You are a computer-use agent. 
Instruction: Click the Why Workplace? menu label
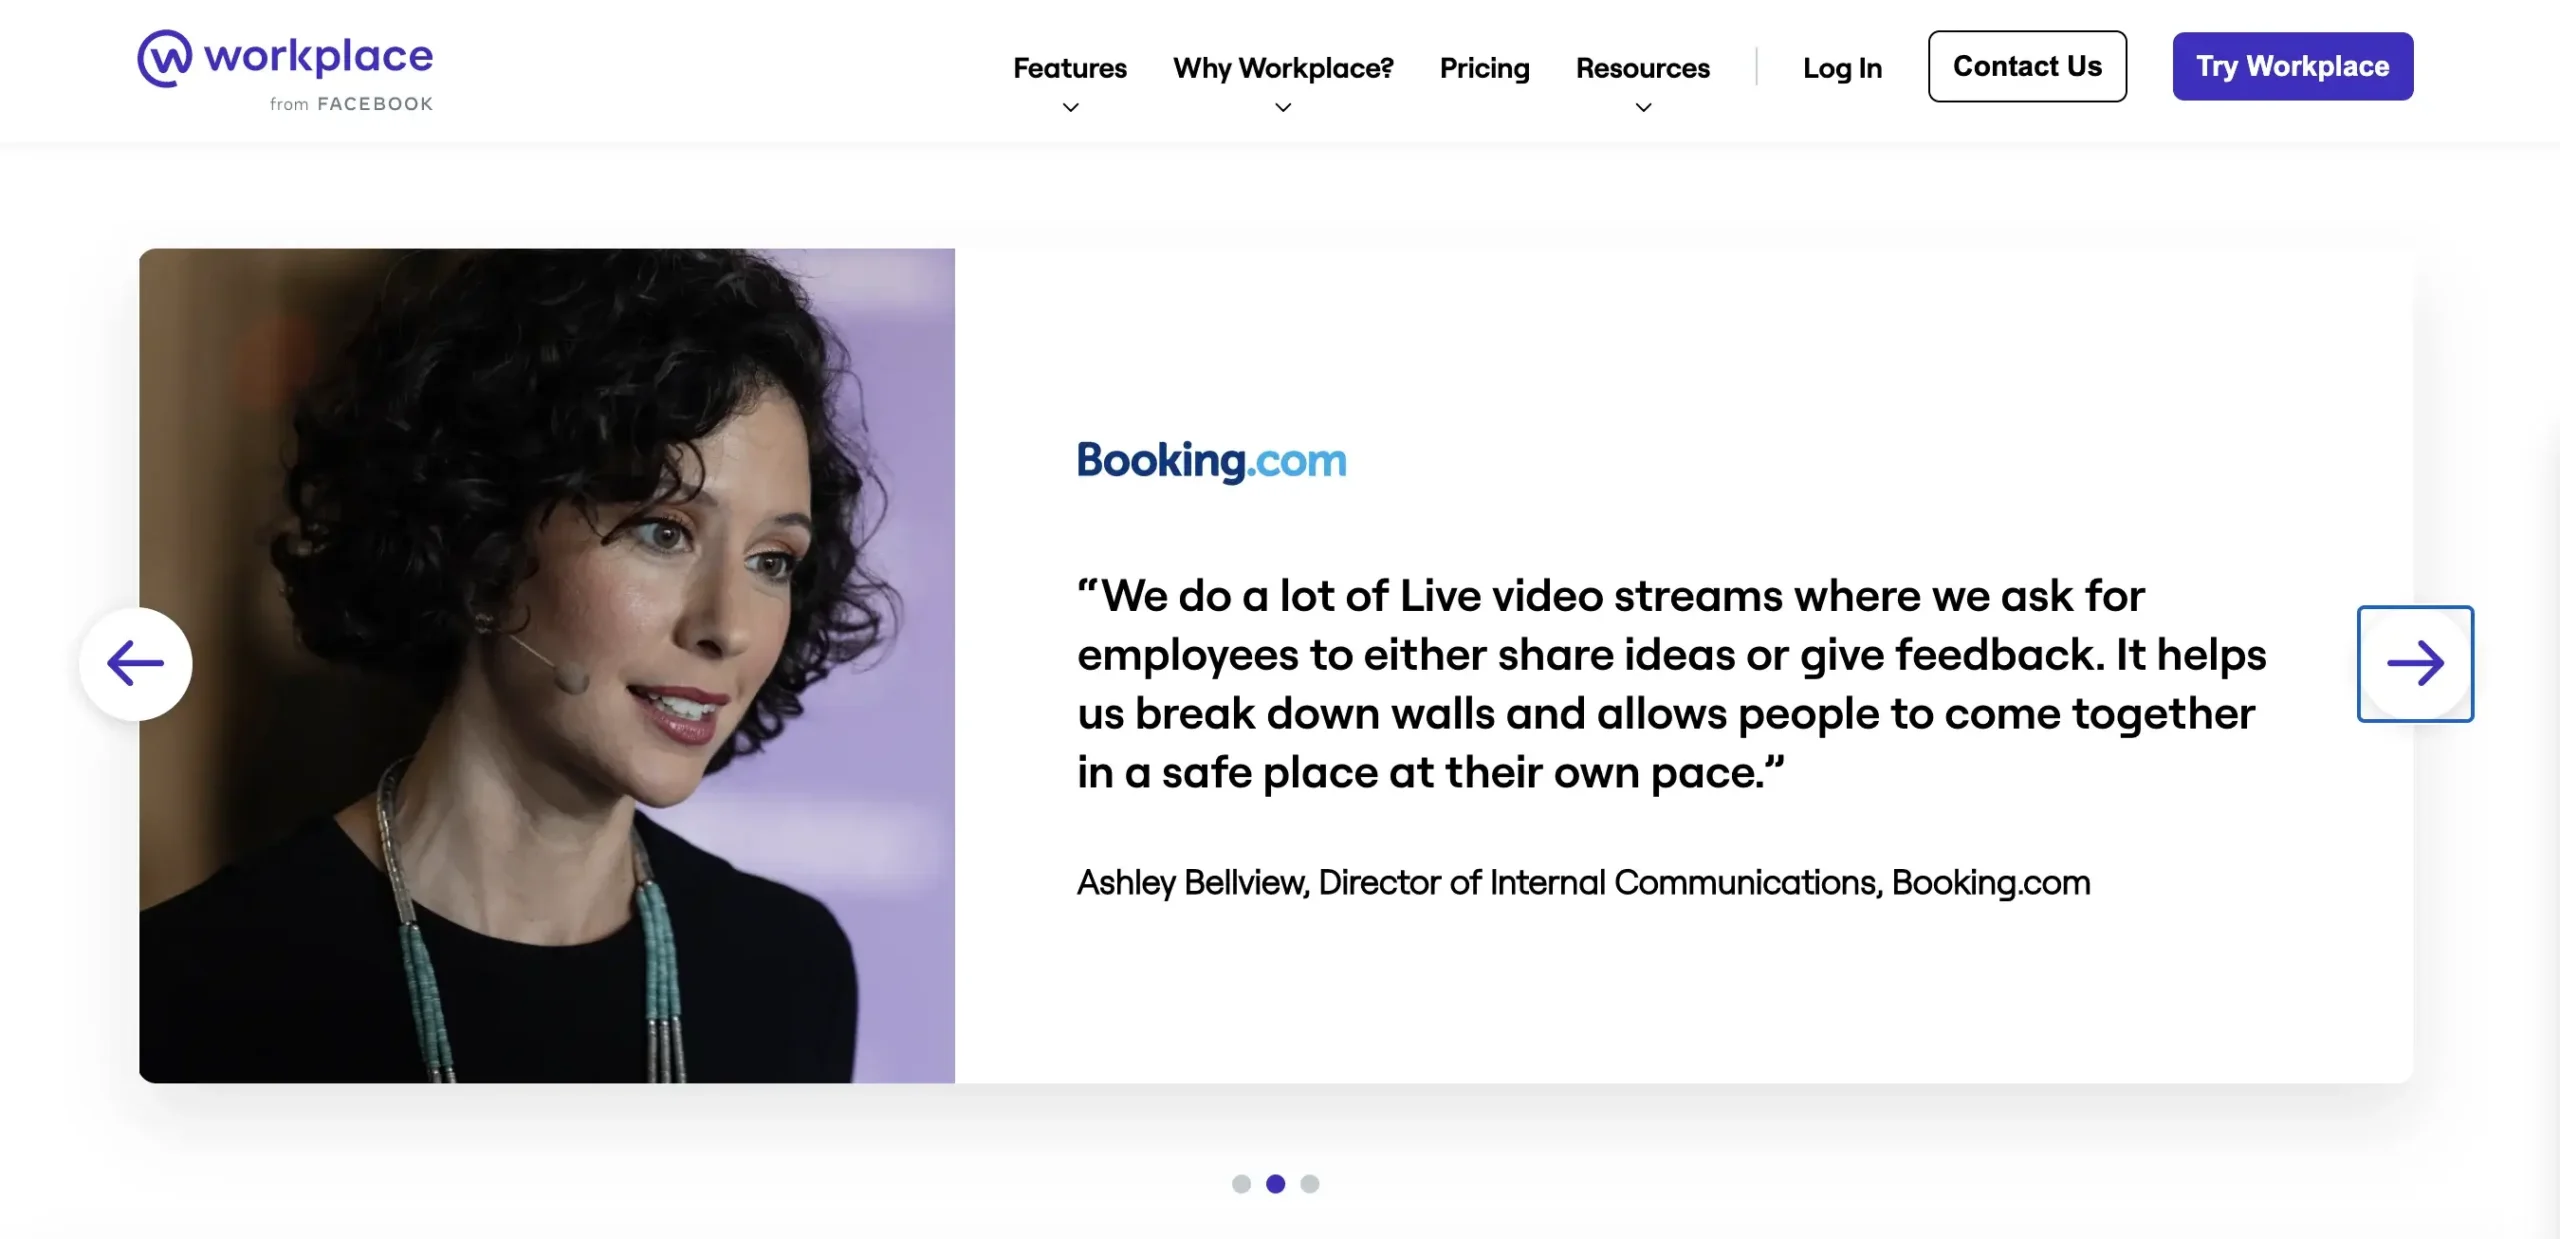(x=1283, y=68)
